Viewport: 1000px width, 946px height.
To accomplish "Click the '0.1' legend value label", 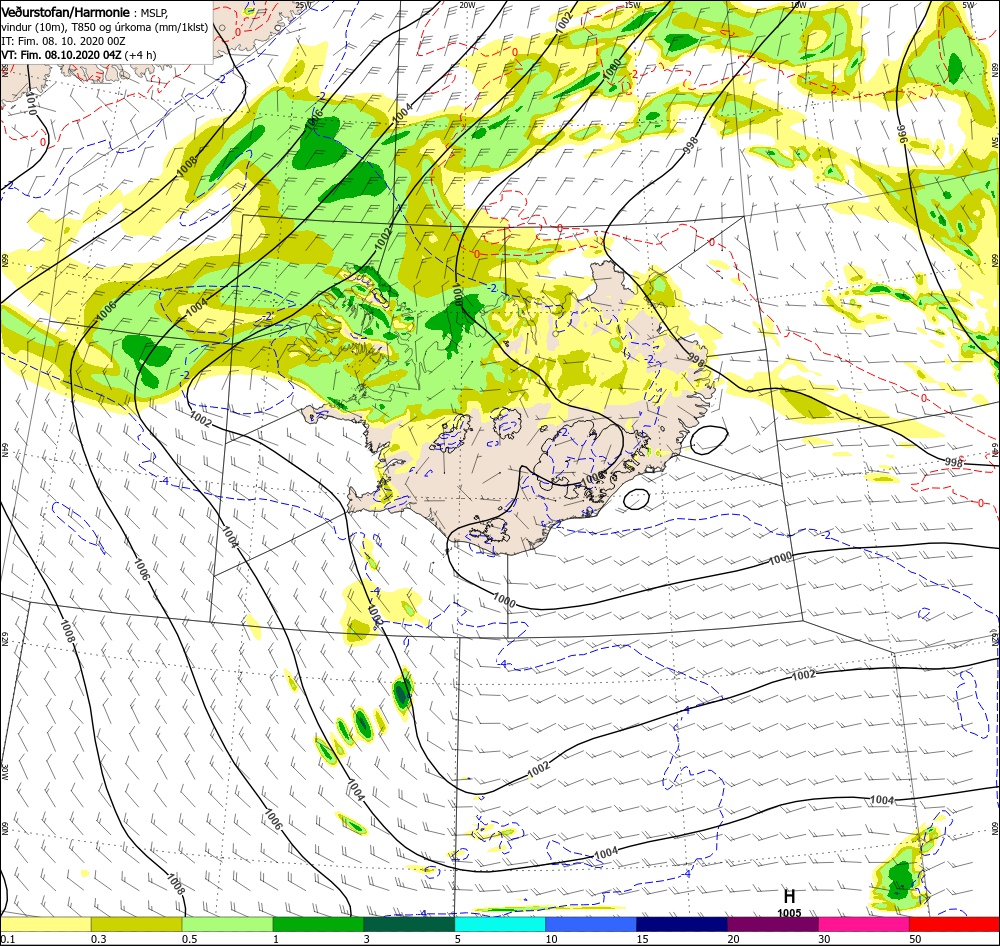I will (x=7, y=938).
